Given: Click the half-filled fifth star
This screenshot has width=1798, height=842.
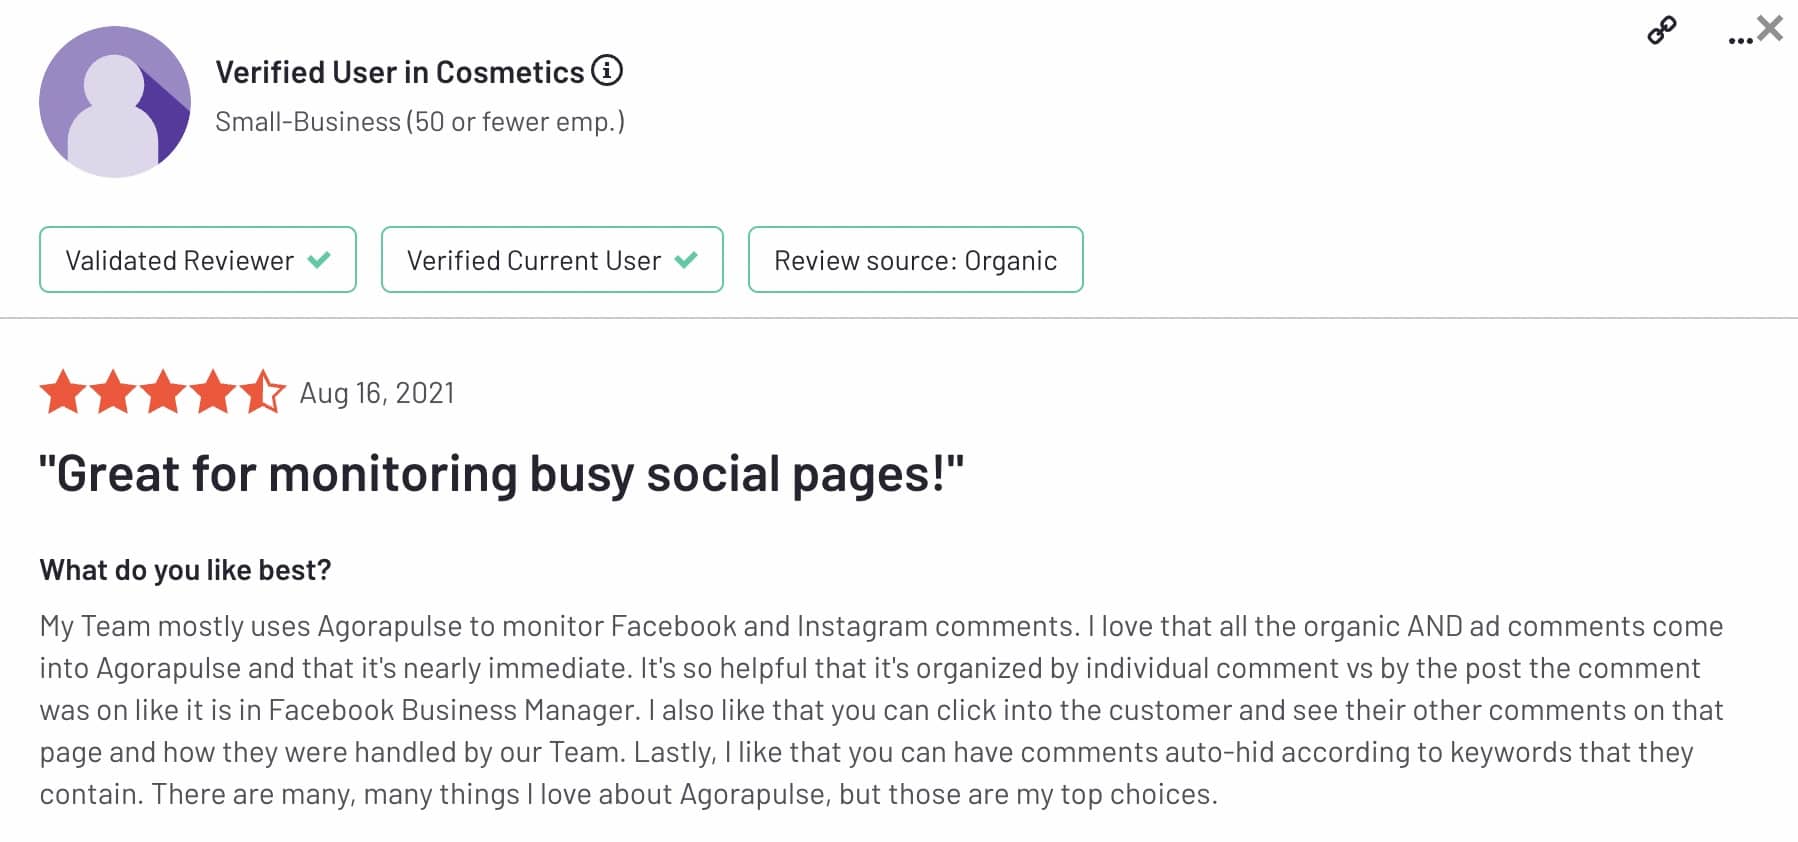Looking at the screenshot, I should (x=263, y=392).
